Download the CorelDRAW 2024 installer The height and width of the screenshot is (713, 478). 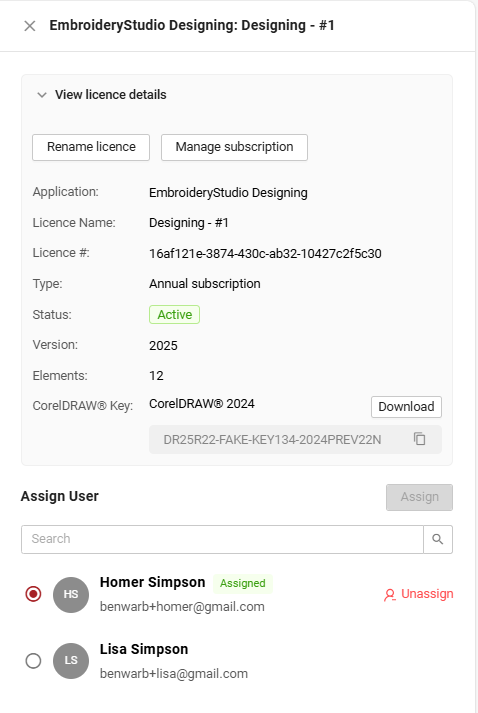point(406,407)
